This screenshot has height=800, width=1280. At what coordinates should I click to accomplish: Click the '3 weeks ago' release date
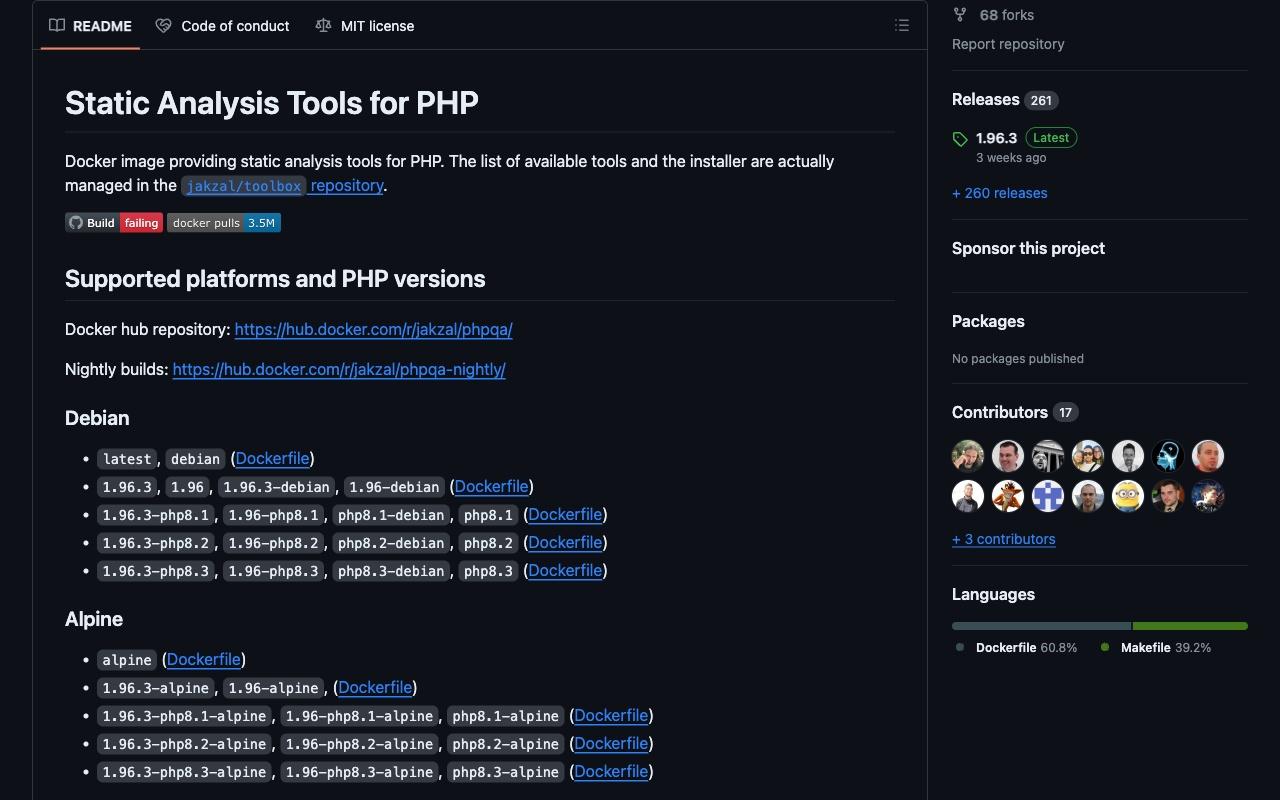coord(1011,158)
